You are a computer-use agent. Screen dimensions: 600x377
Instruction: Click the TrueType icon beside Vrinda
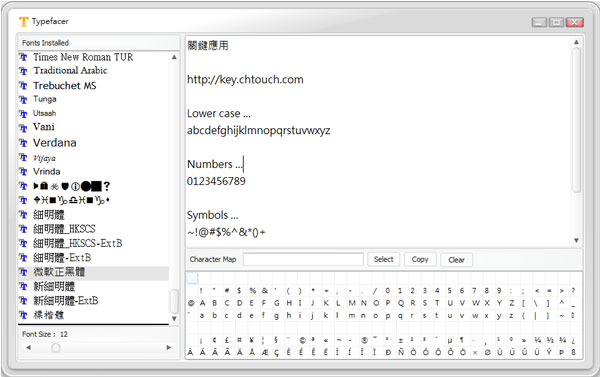pyautogui.click(x=23, y=171)
